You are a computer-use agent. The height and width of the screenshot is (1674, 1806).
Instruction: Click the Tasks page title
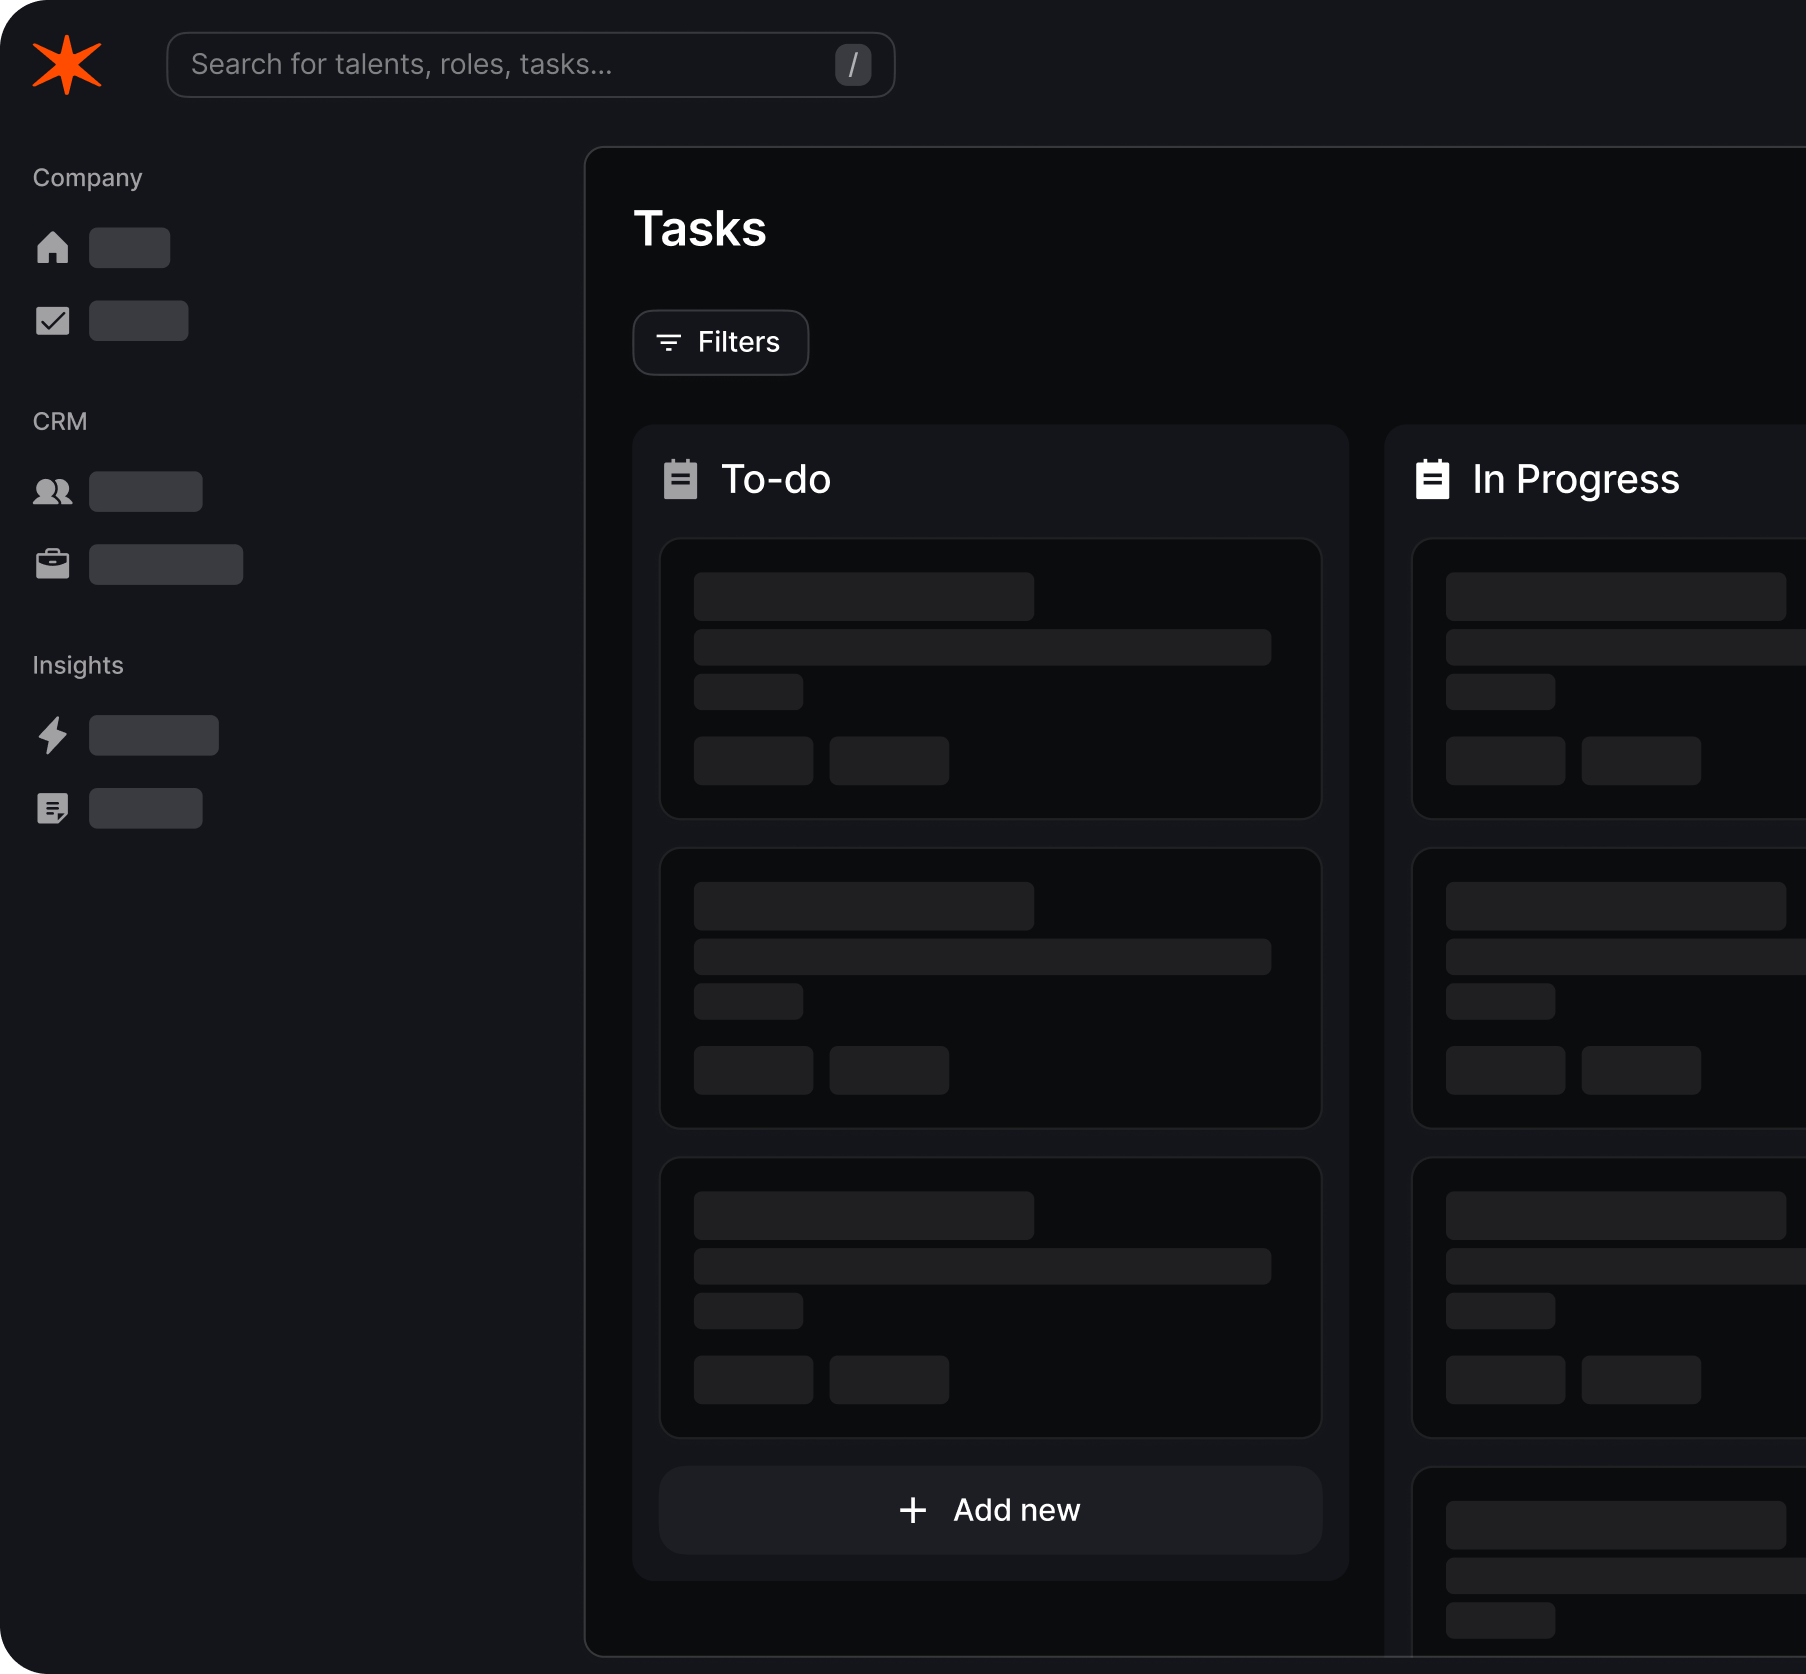700,228
